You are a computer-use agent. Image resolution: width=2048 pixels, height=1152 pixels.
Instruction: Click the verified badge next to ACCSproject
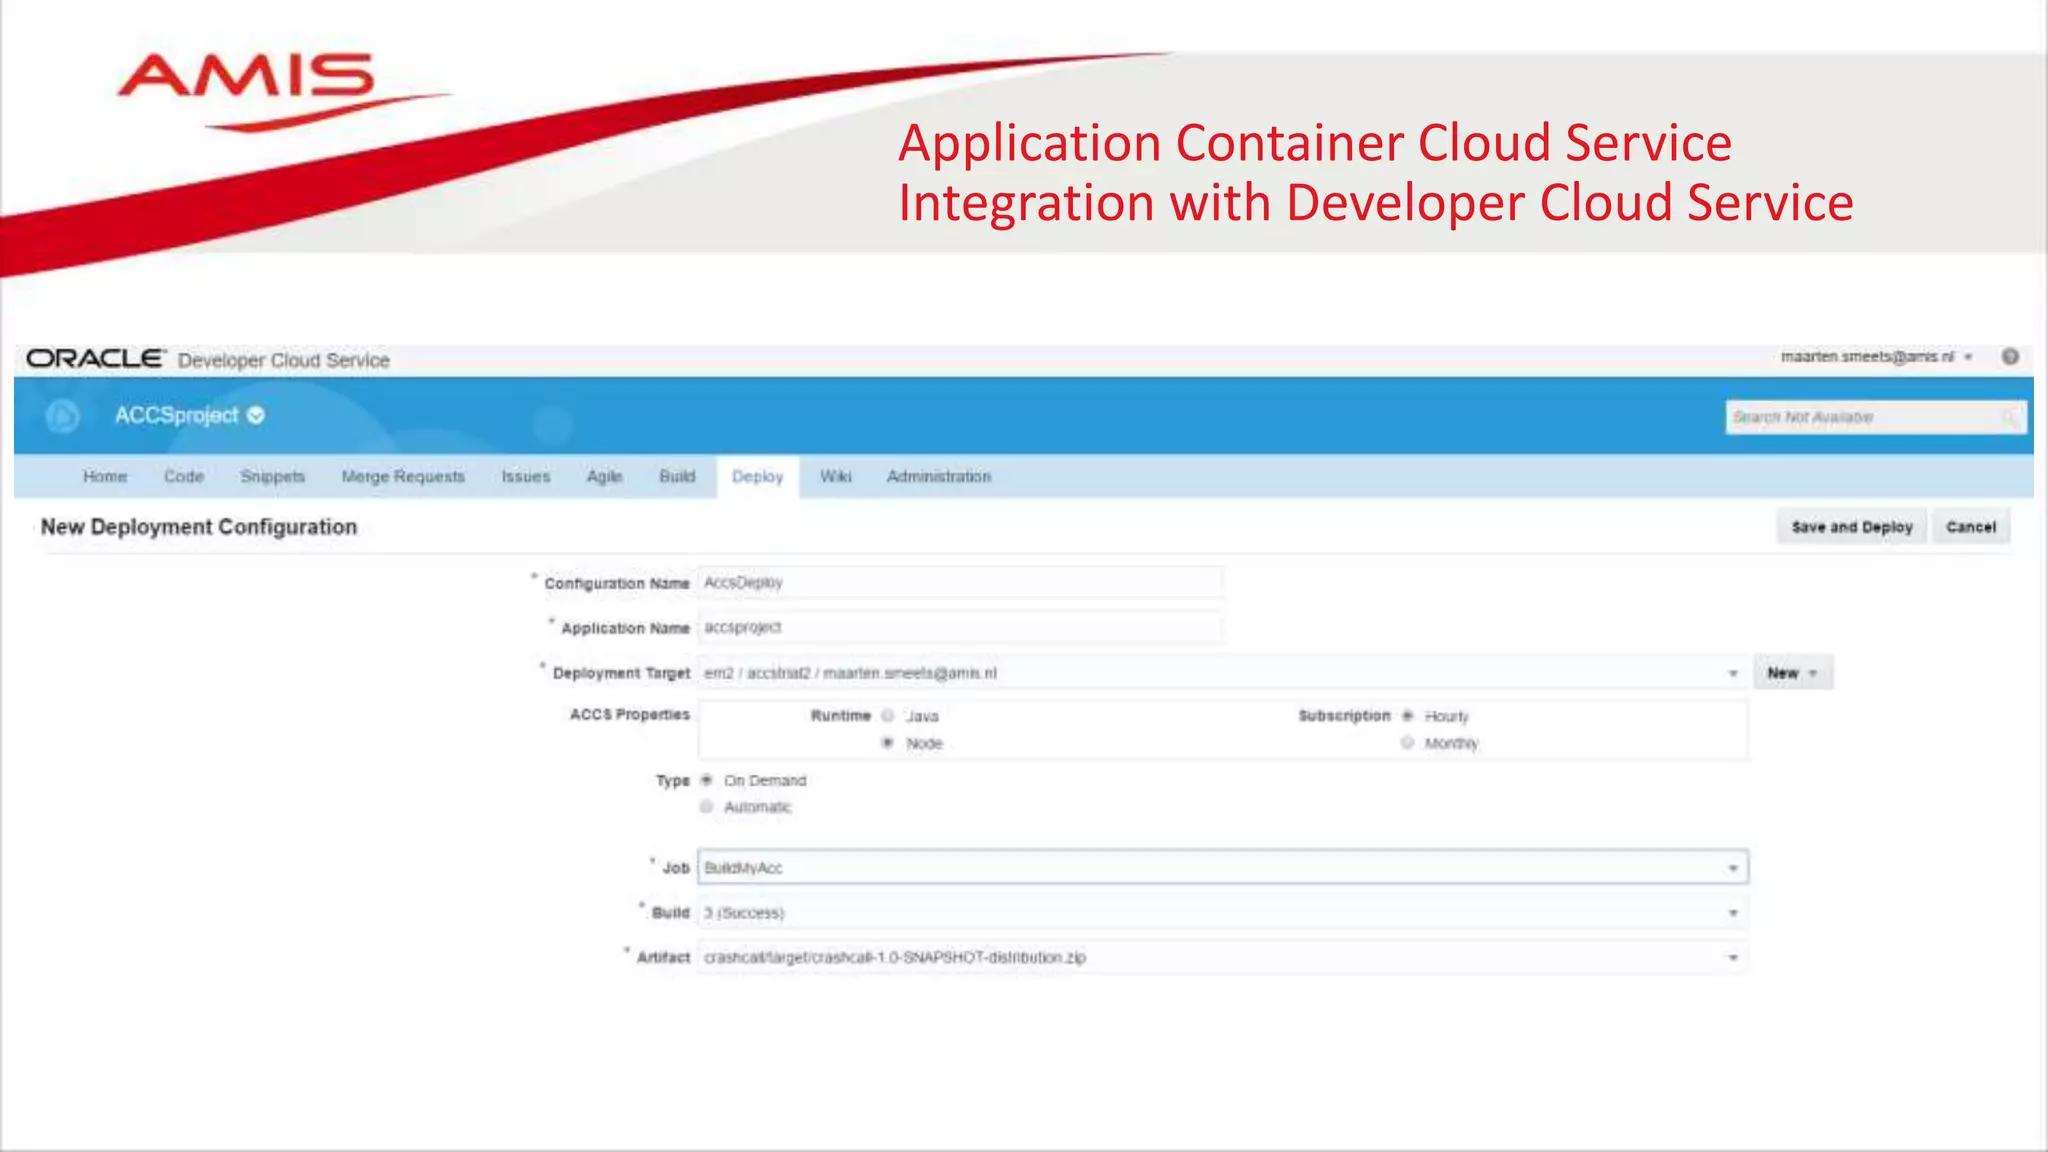[x=256, y=415]
